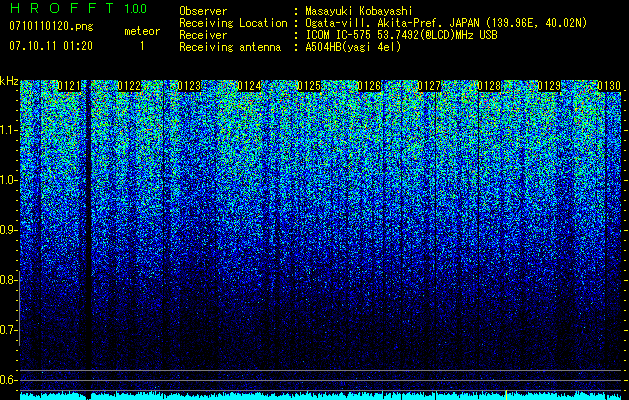Click the meteor count label
Image resolution: width=629 pixels, height=400 pixels.
coord(142,31)
